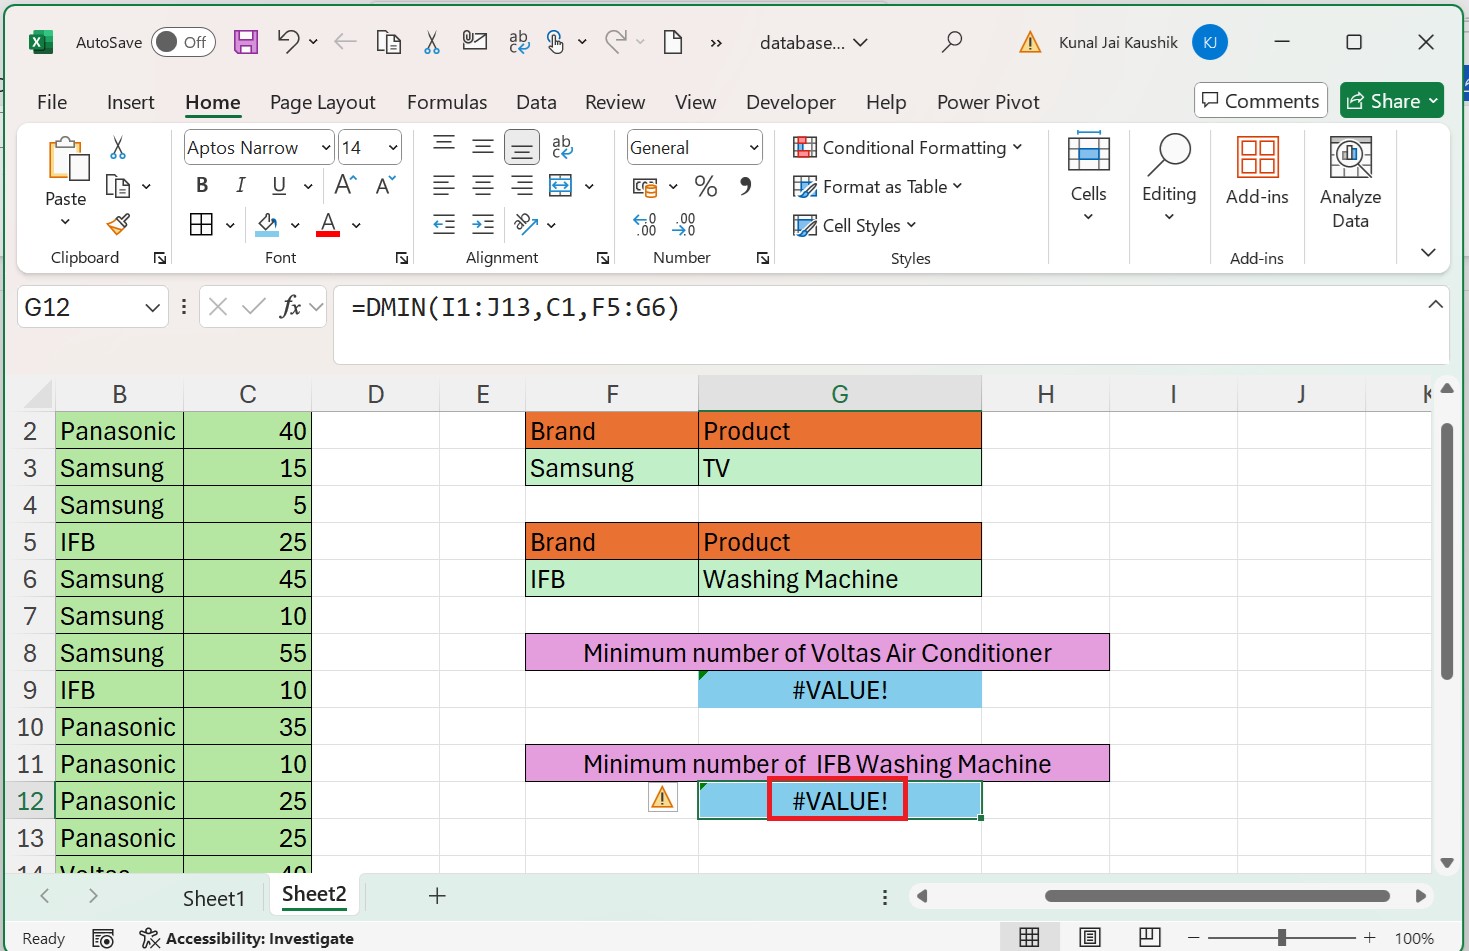Decrease font size with the smaller A icon
The width and height of the screenshot is (1469, 951).
coord(385,185)
